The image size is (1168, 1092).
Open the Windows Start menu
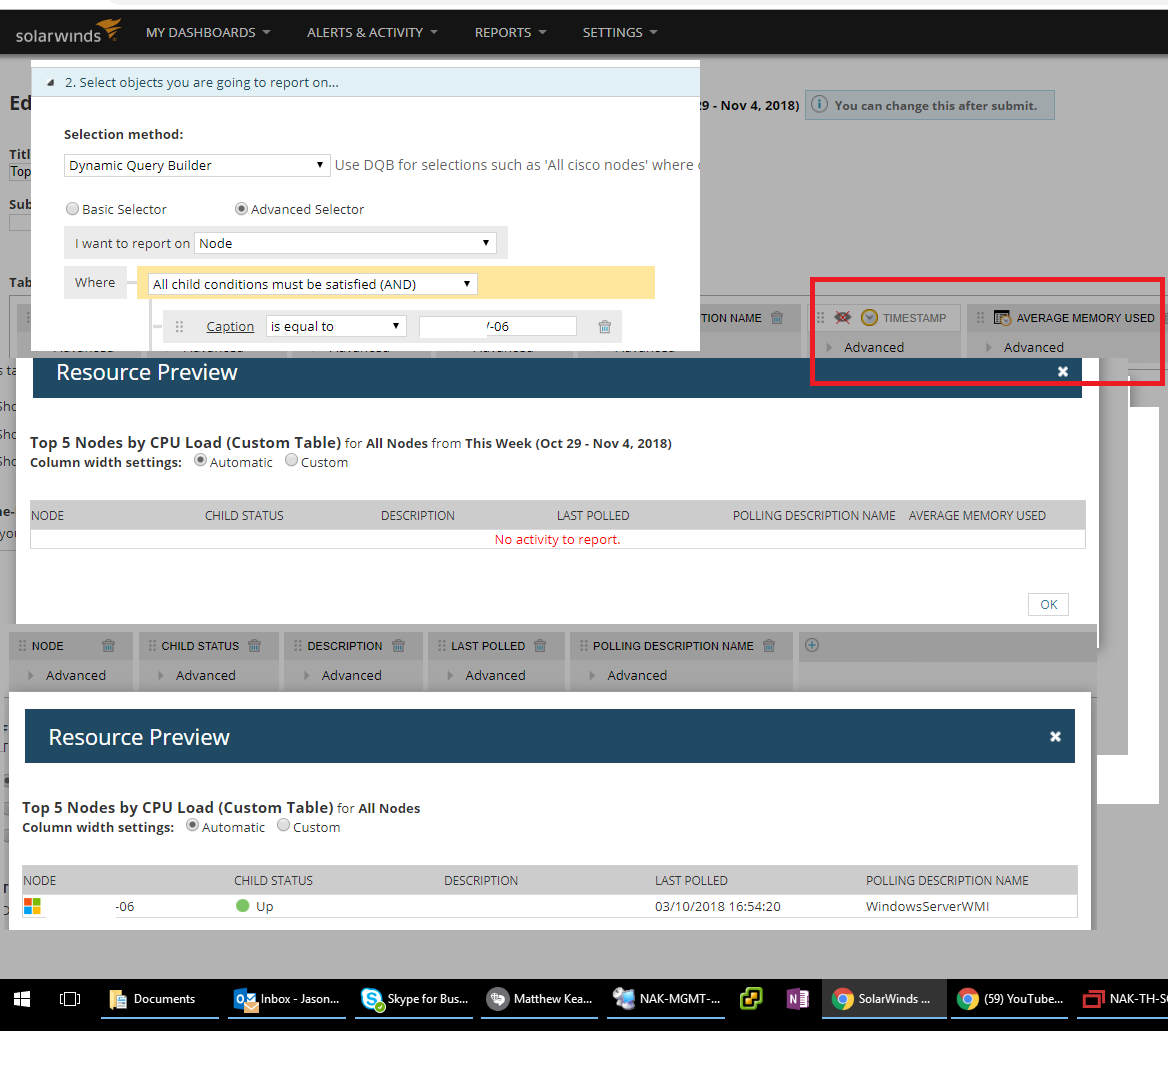click(22, 999)
